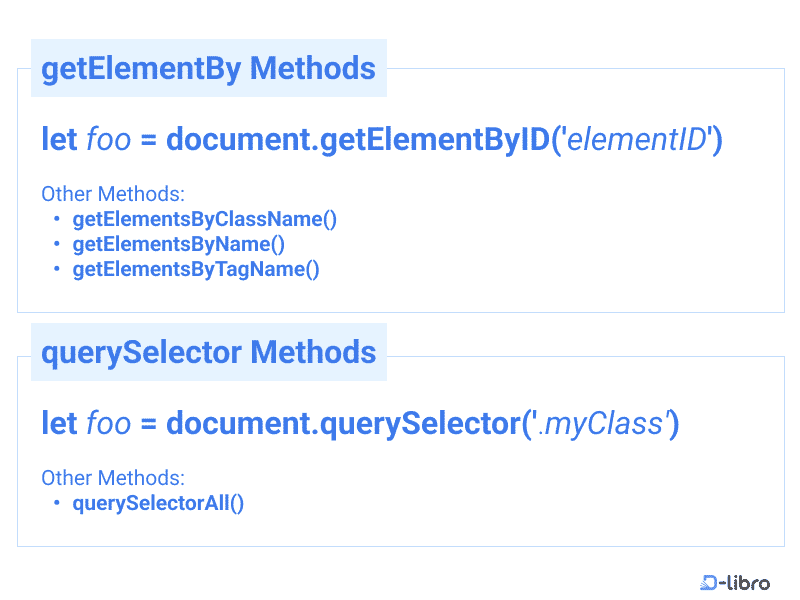Click the D-libro logo icon

pos(709,582)
